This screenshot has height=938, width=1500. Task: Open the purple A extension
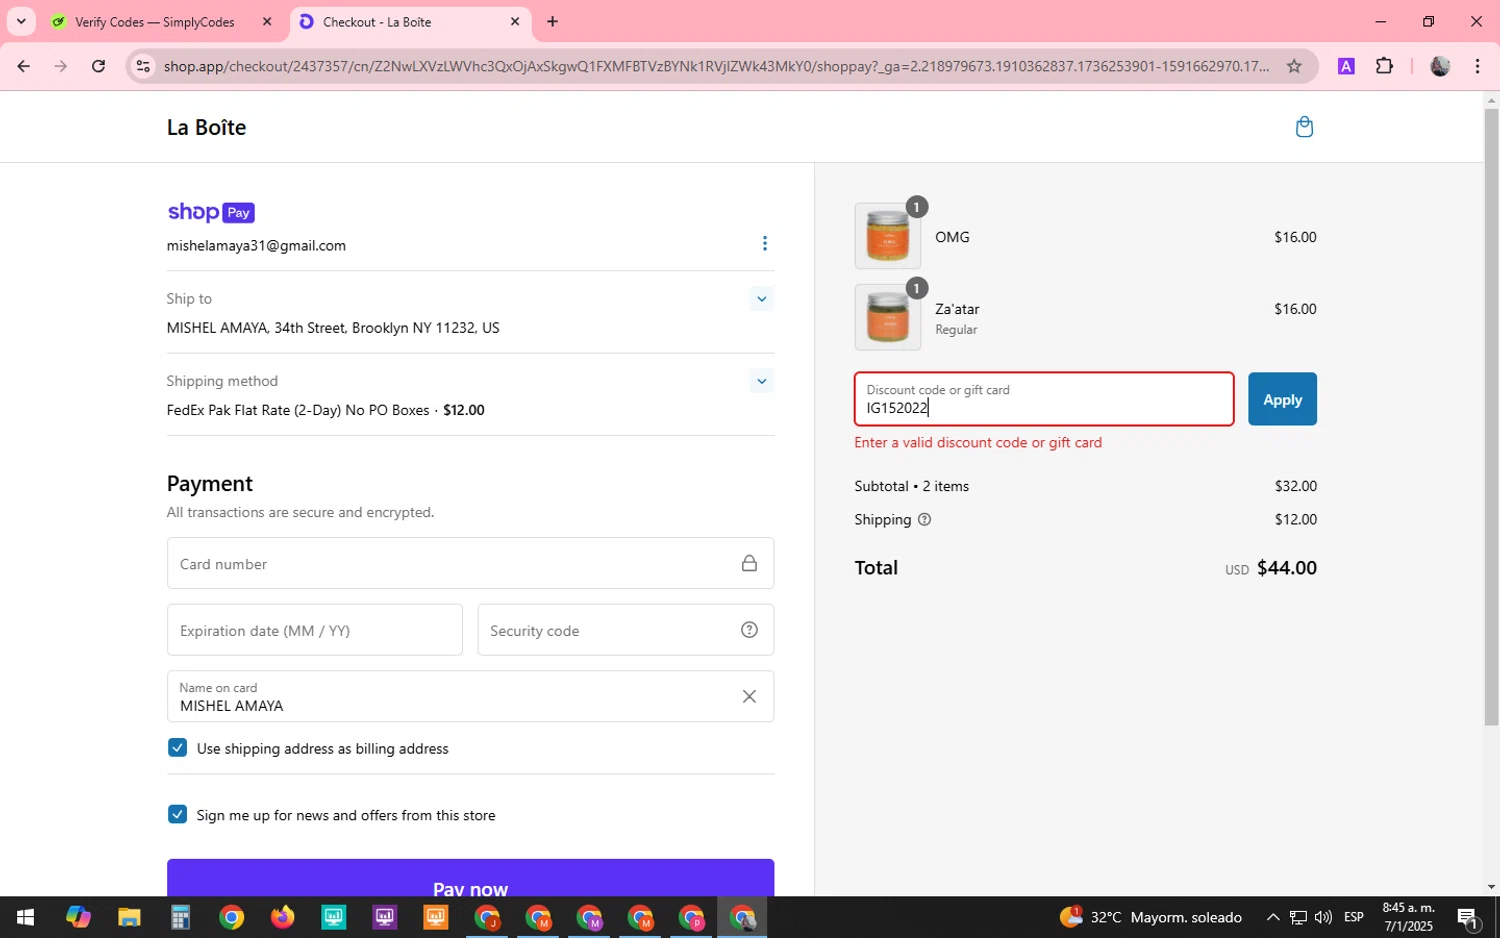pos(1346,66)
